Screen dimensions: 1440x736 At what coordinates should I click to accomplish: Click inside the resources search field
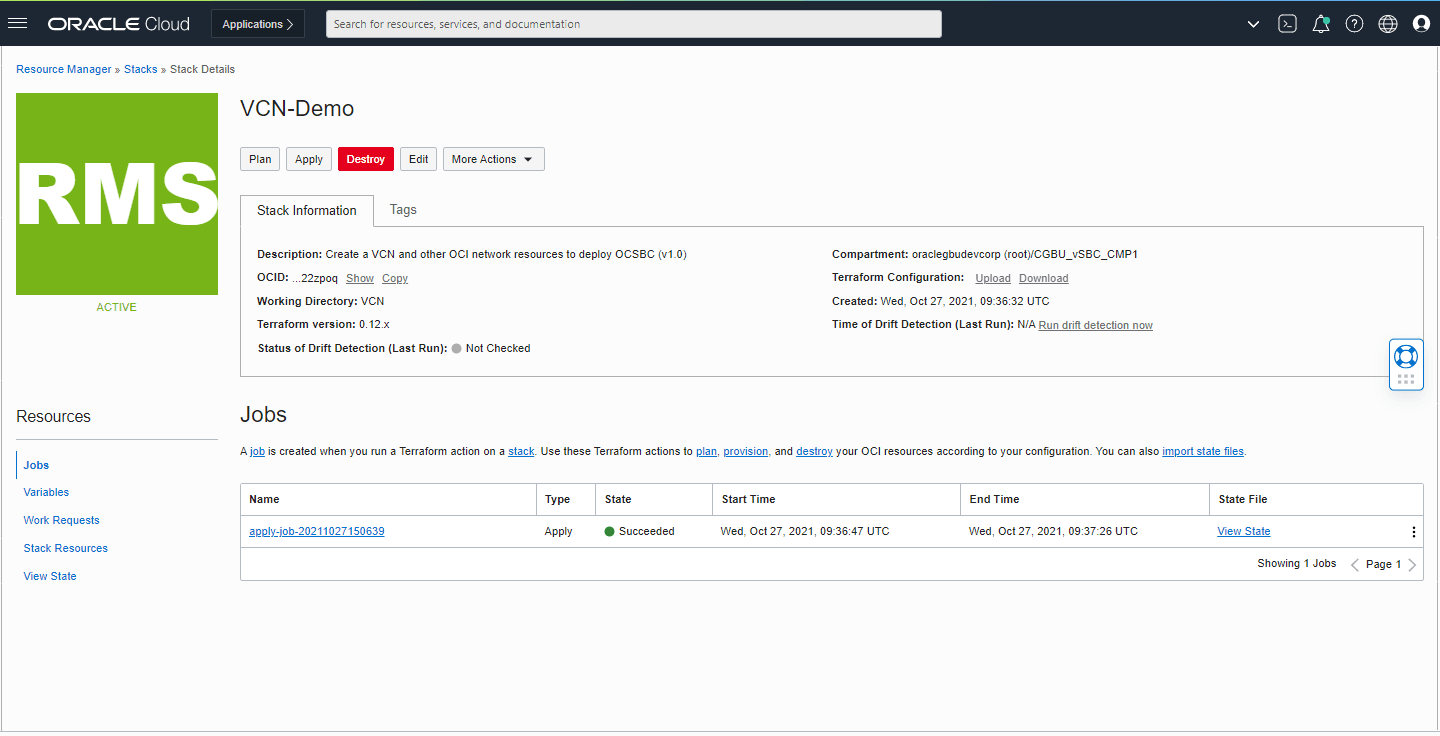point(633,23)
